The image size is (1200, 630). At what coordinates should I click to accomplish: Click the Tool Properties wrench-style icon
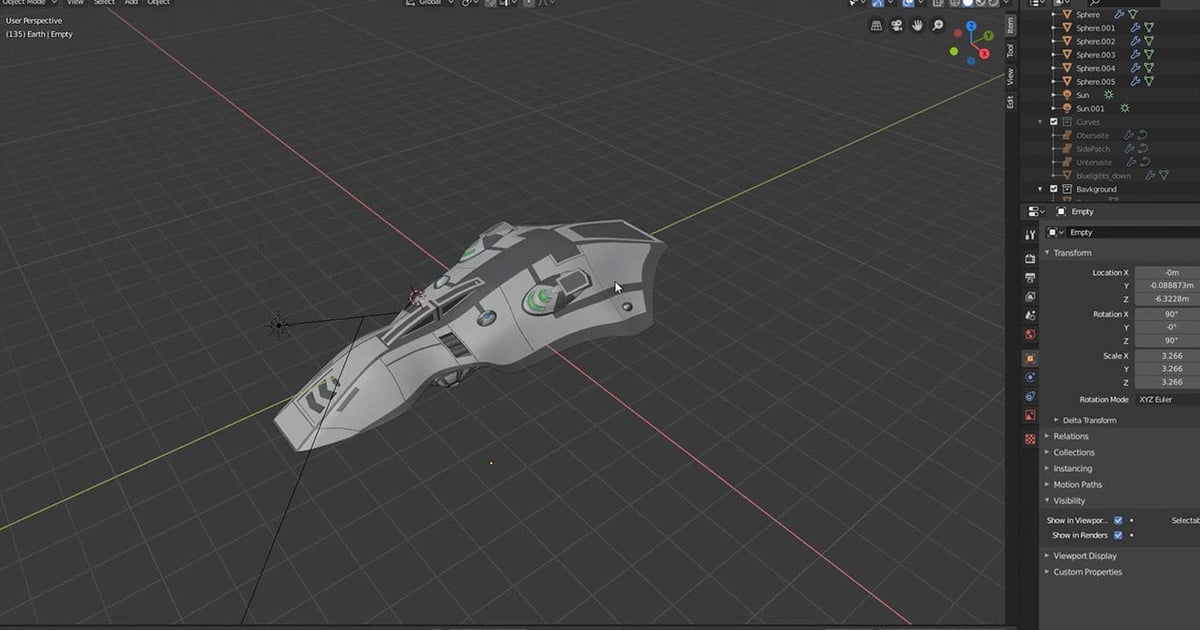[1029, 235]
